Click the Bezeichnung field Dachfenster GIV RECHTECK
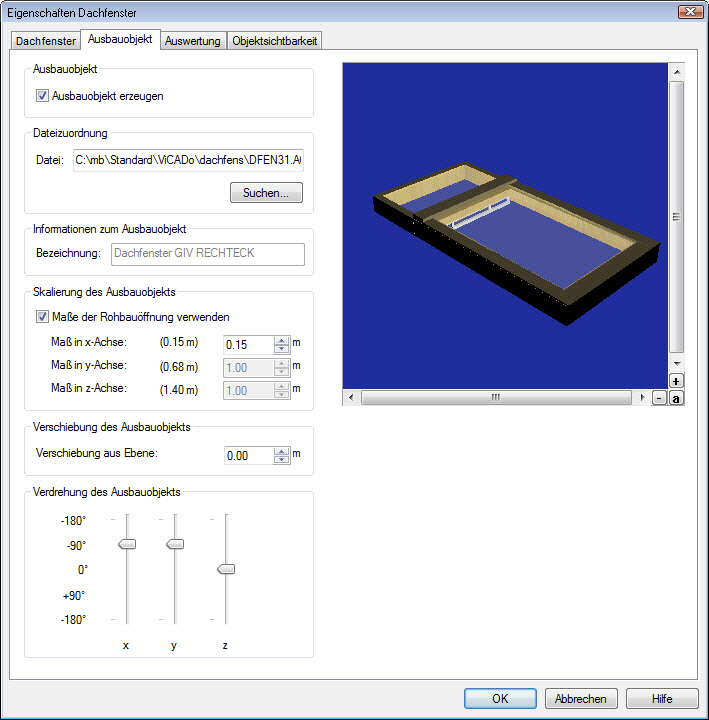 [x=208, y=254]
